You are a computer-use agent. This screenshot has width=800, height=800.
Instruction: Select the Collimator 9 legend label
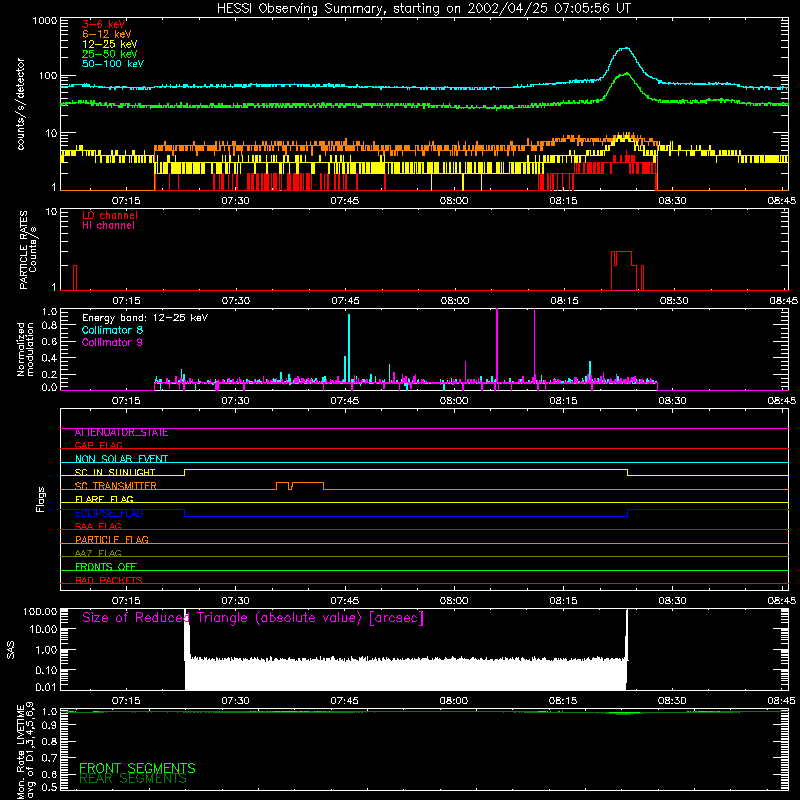tap(112, 342)
